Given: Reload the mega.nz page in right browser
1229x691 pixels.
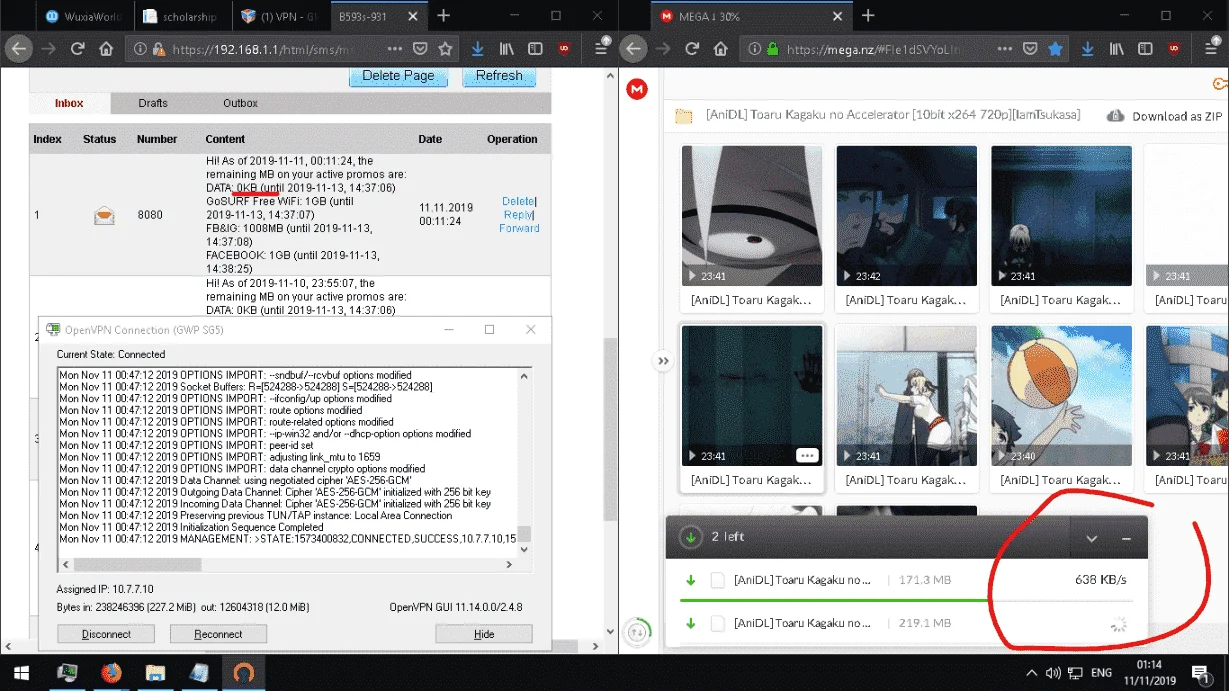Looking at the screenshot, I should (691, 49).
